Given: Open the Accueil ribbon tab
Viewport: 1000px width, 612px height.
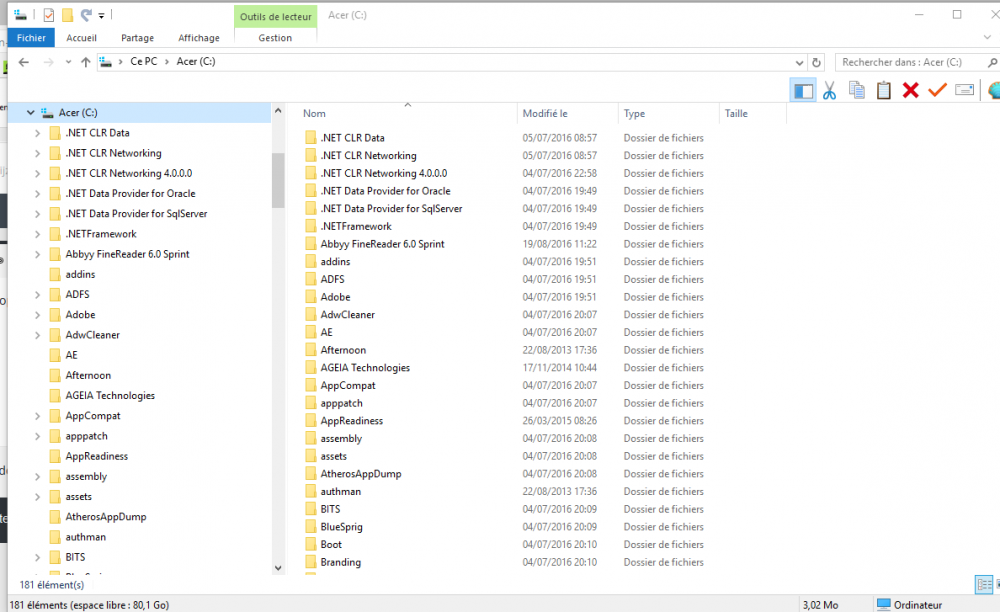Looking at the screenshot, I should pos(82,38).
